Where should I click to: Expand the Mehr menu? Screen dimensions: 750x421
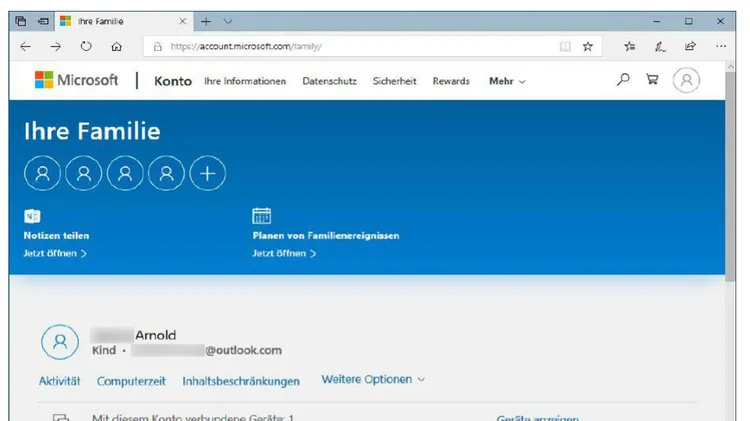(x=507, y=81)
